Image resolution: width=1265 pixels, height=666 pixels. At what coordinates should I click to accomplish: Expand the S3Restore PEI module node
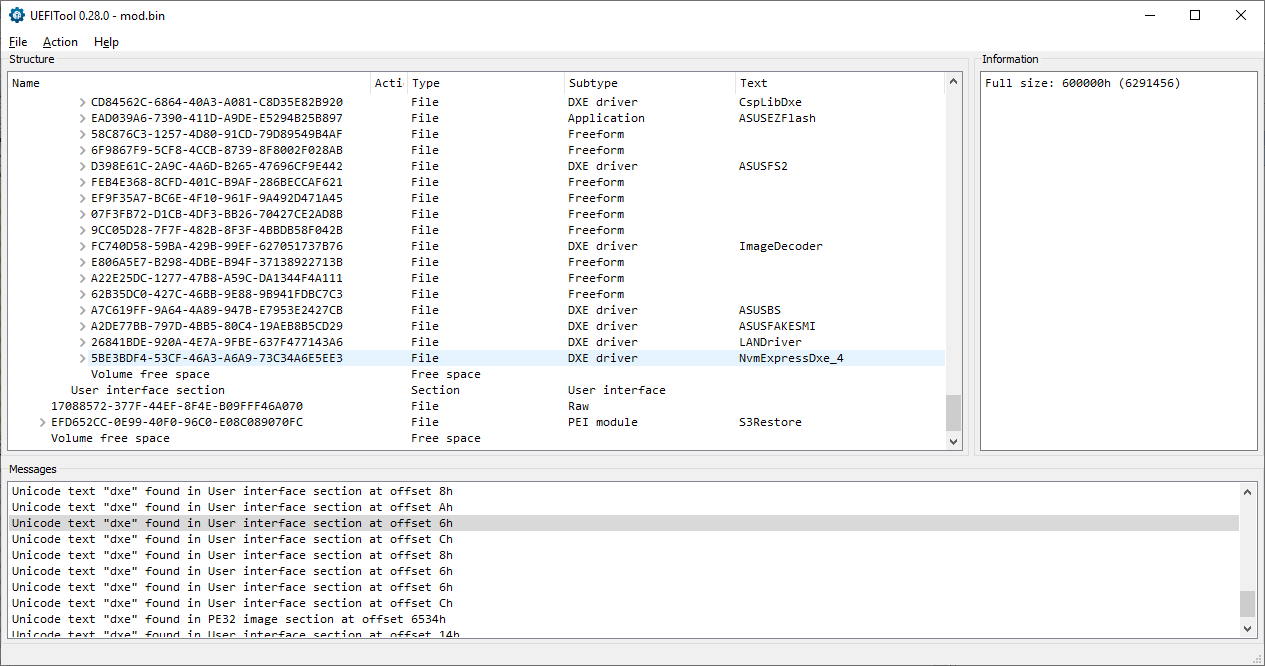click(43, 422)
